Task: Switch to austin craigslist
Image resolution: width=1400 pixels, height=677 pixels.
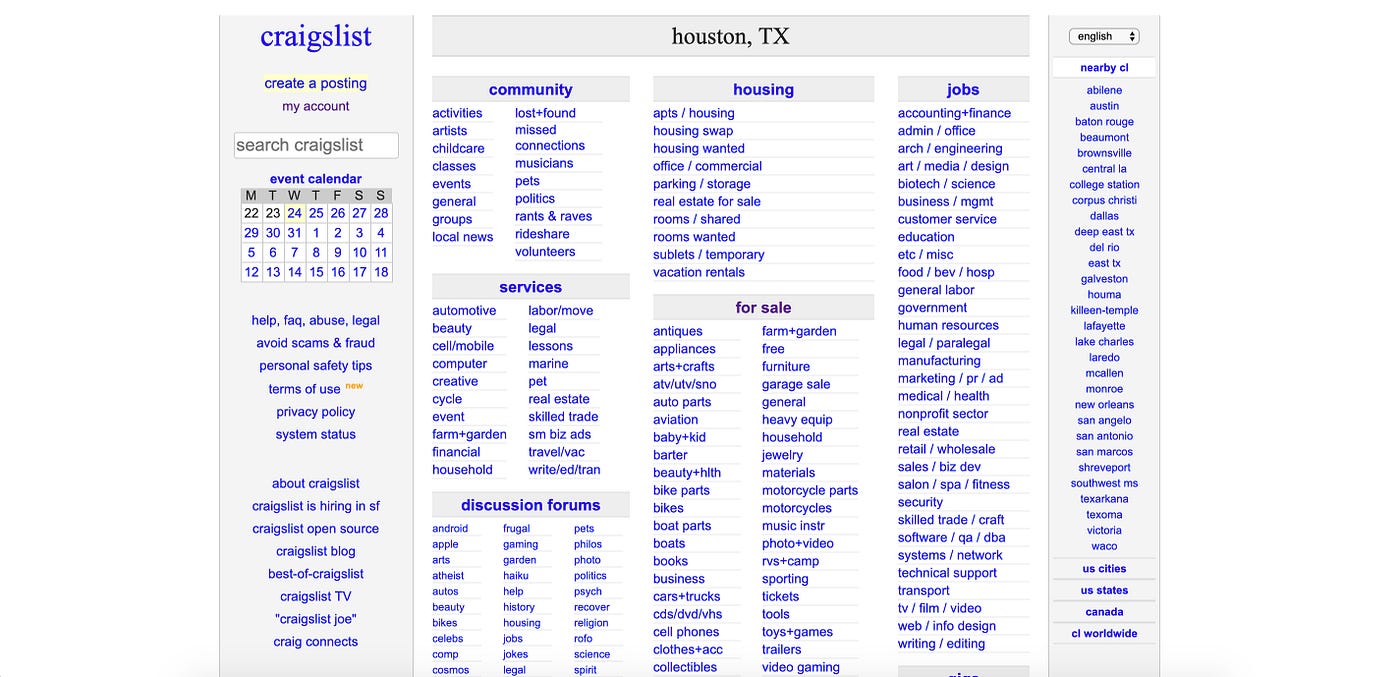Action: pyautogui.click(x=1104, y=106)
